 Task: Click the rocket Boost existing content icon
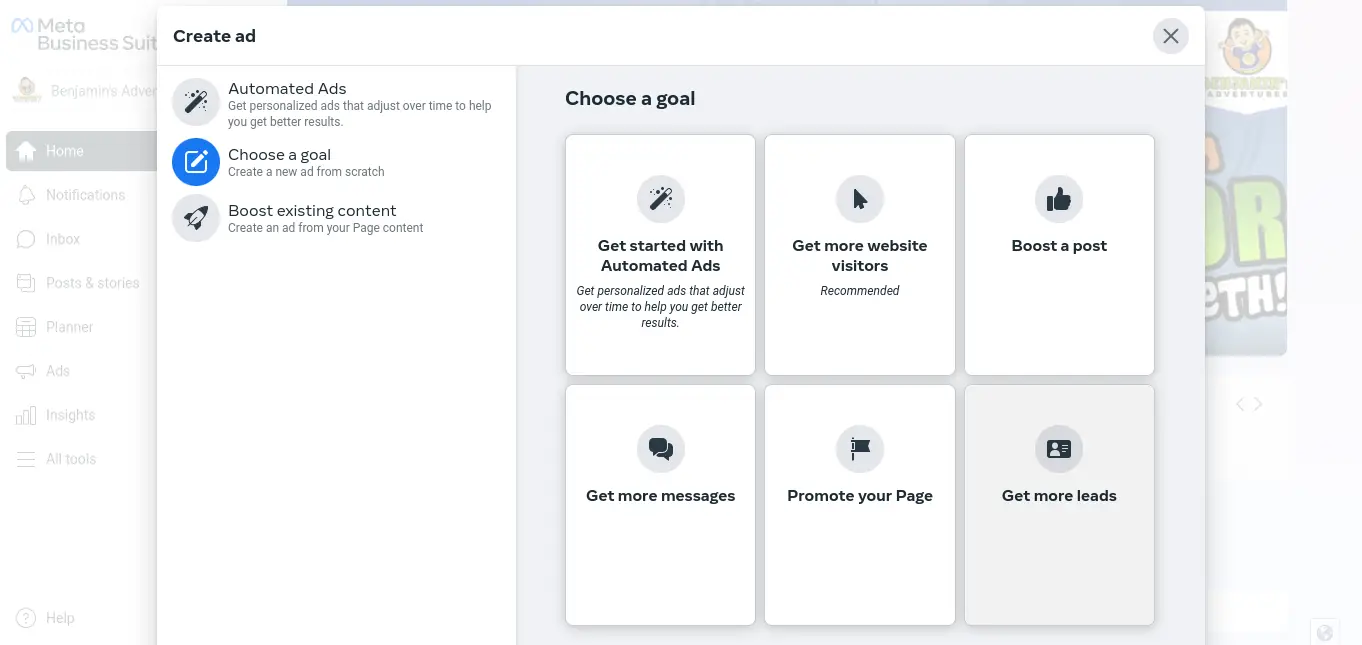point(196,218)
